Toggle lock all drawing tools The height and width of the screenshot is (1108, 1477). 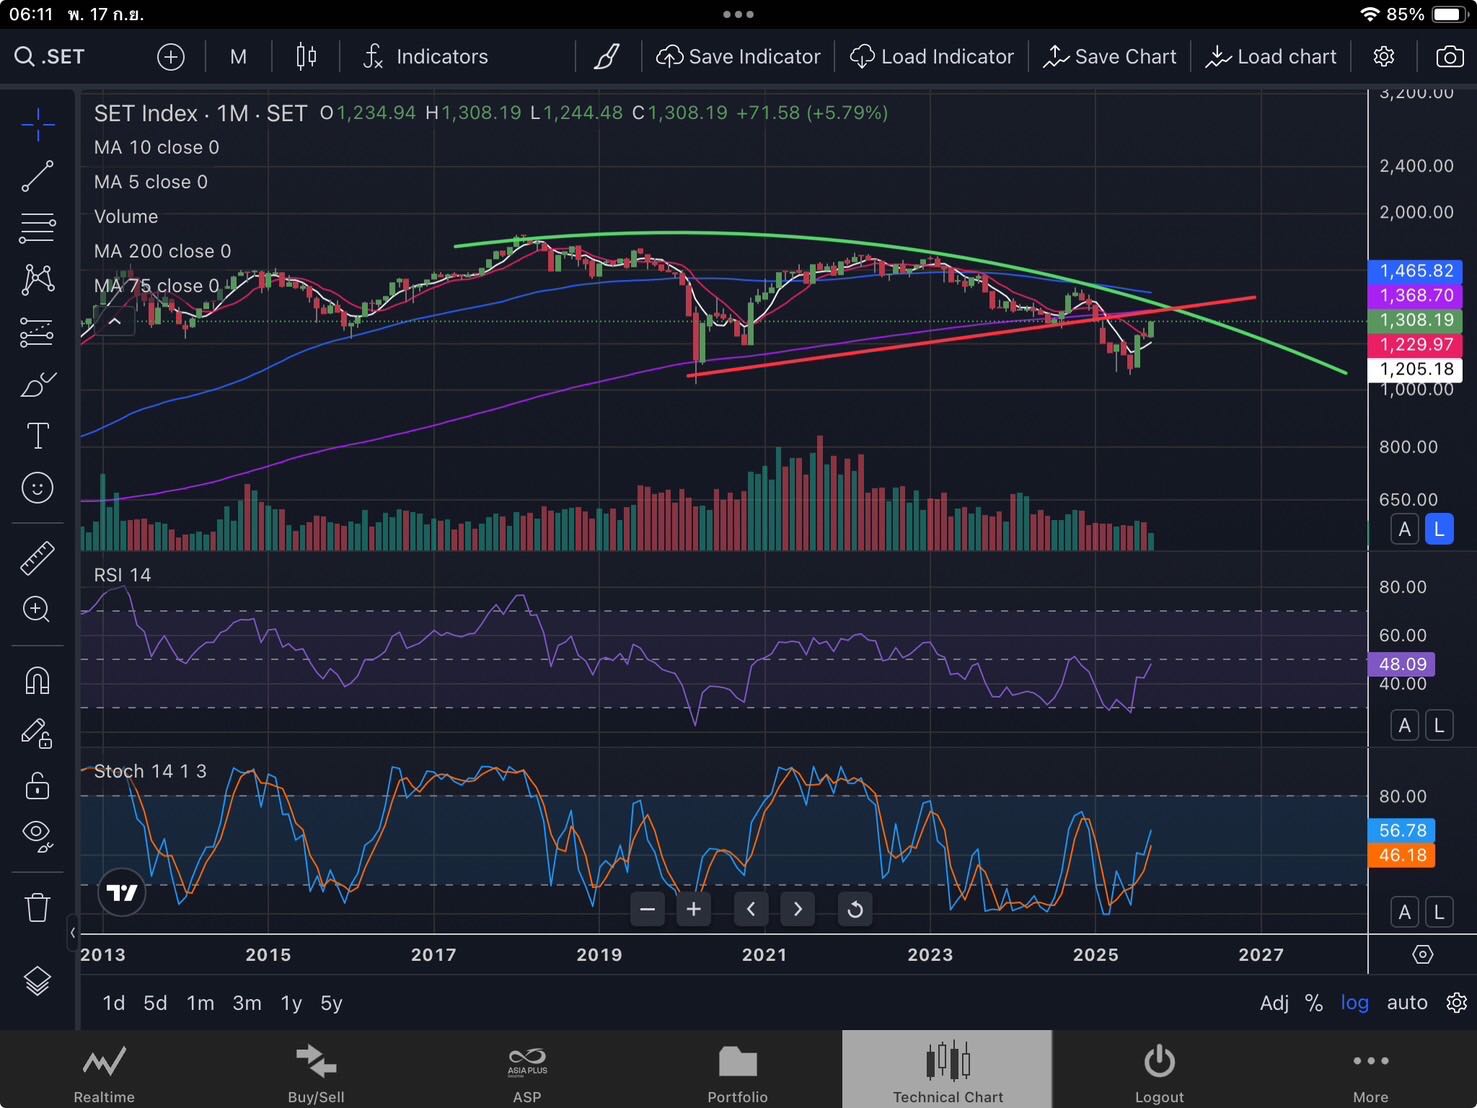pos(37,786)
